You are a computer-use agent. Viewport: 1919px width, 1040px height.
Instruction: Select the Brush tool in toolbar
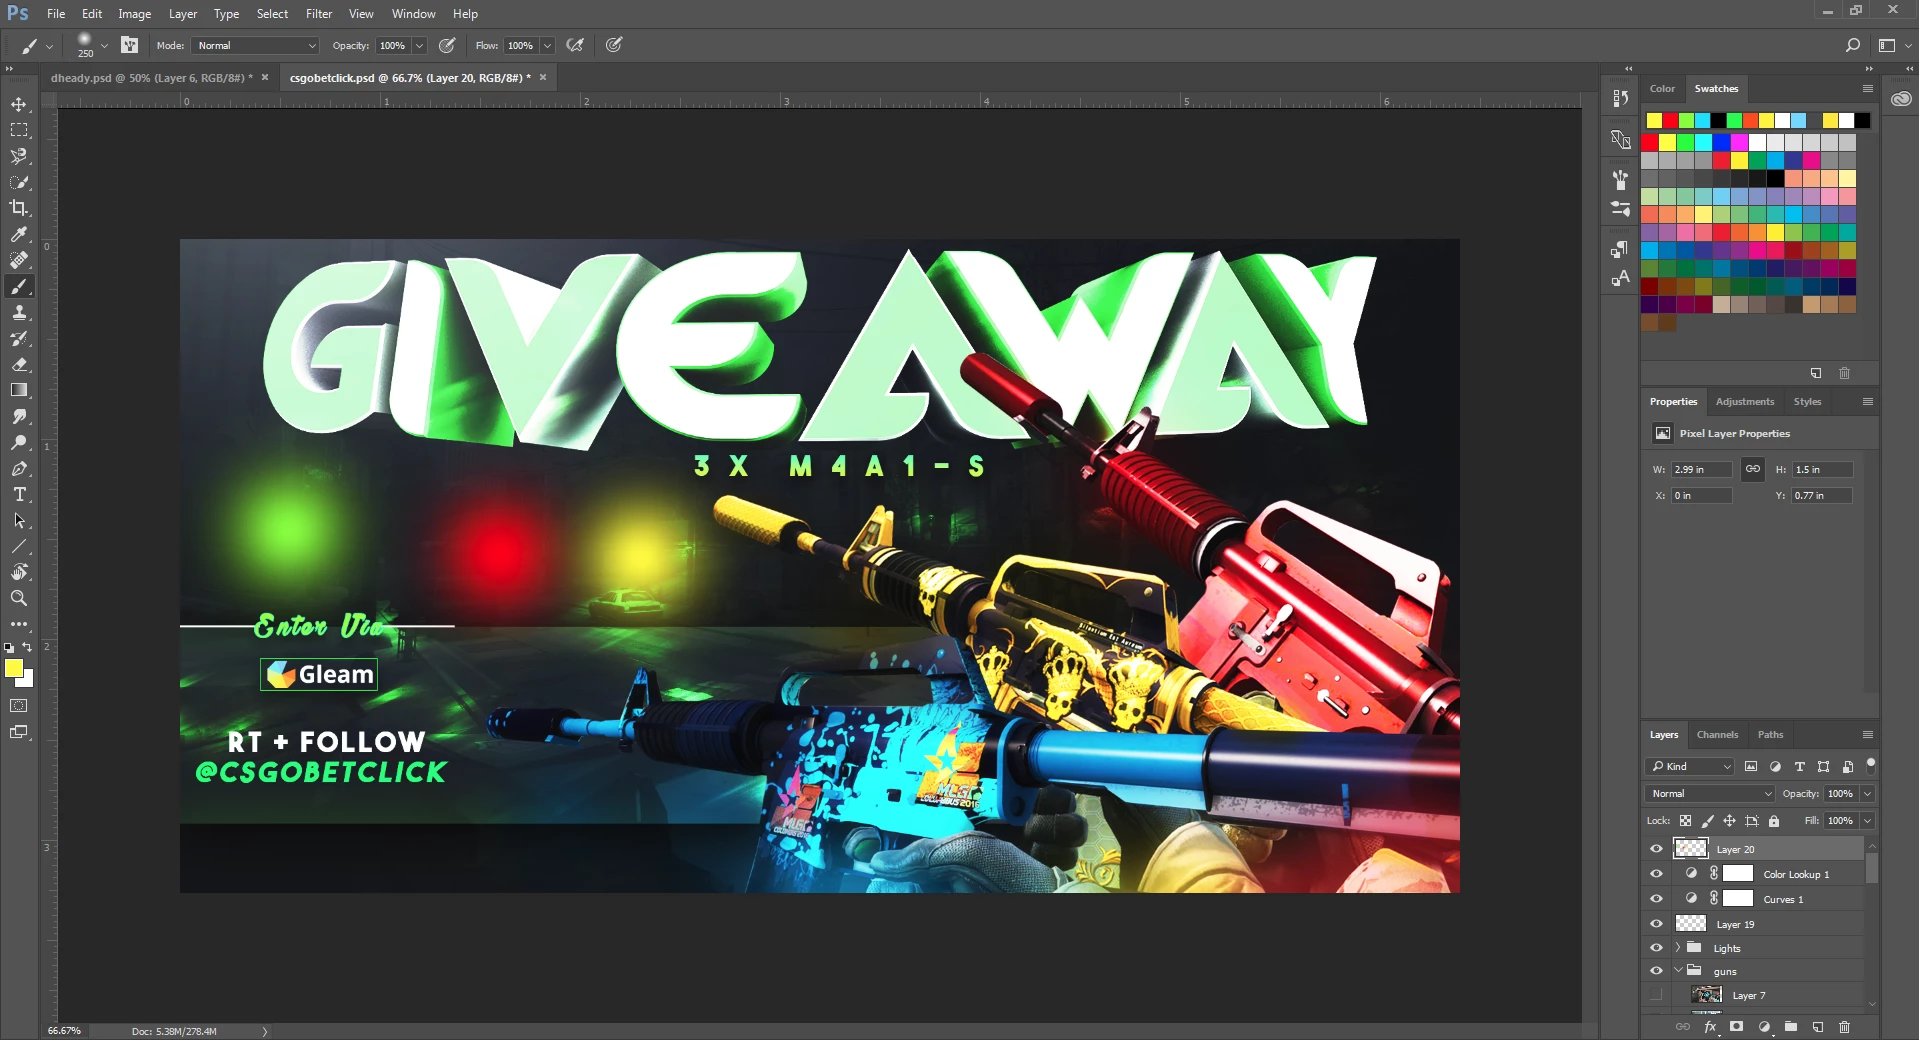click(x=19, y=287)
